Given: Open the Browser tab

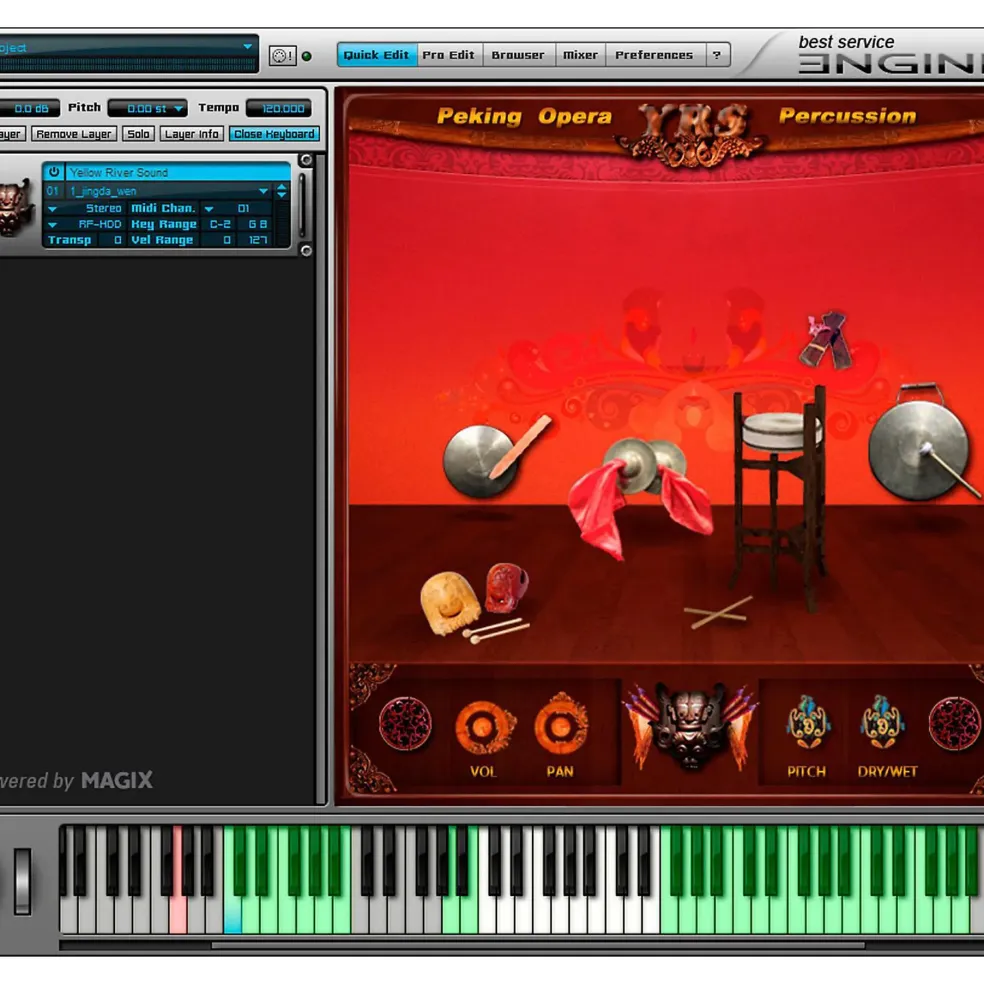Looking at the screenshot, I should pyautogui.click(x=518, y=55).
